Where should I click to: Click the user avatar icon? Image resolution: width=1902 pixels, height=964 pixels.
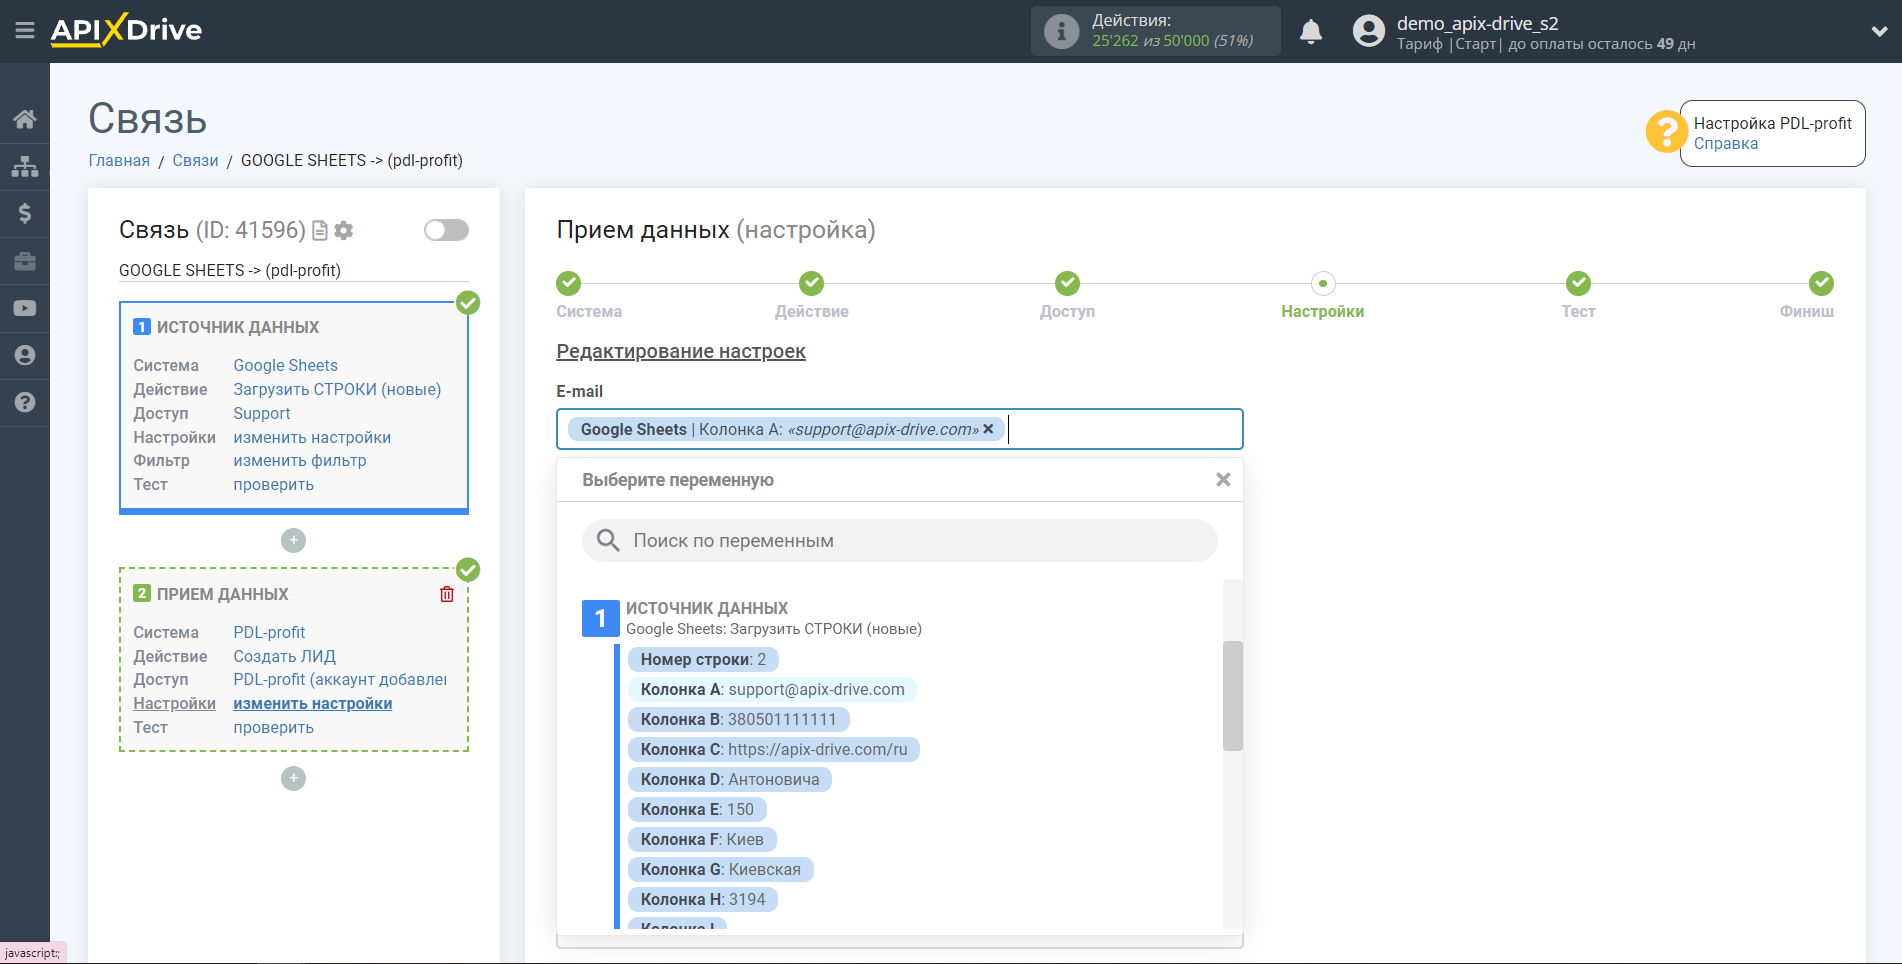(x=1368, y=31)
